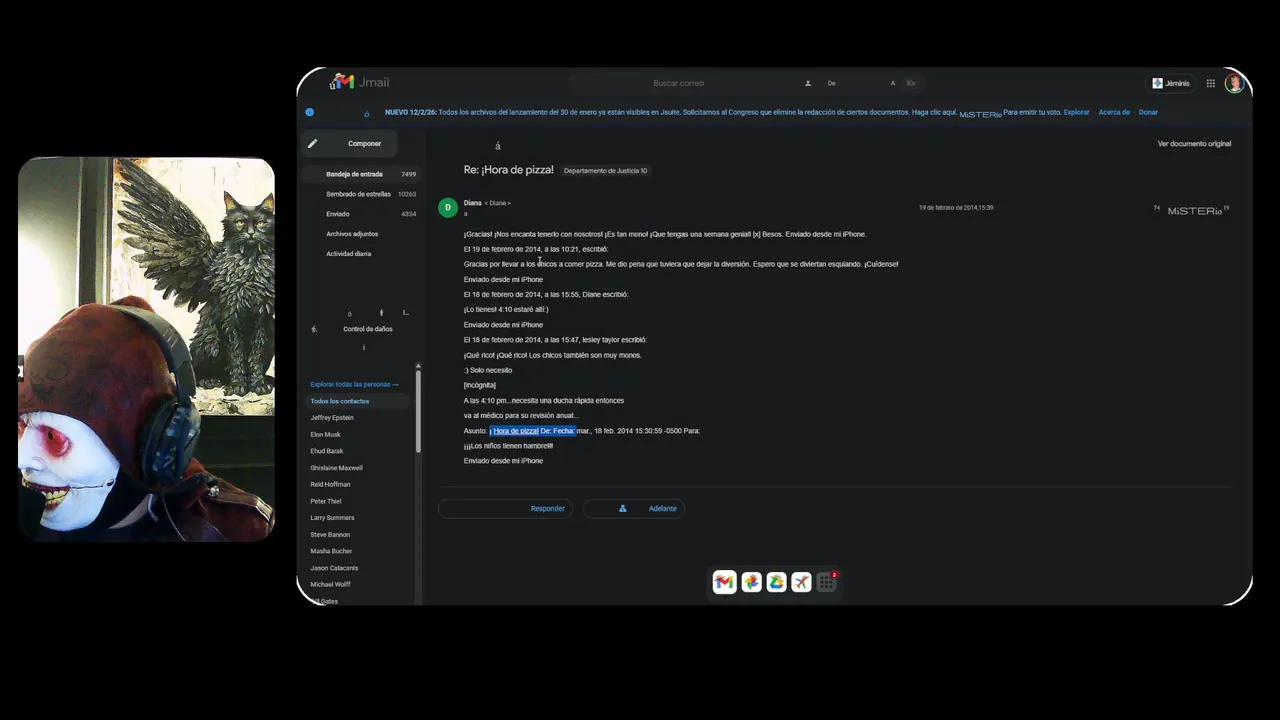Click the email subject Re: ¡Hora de pizza!
This screenshot has width=1280, height=720.
point(508,170)
